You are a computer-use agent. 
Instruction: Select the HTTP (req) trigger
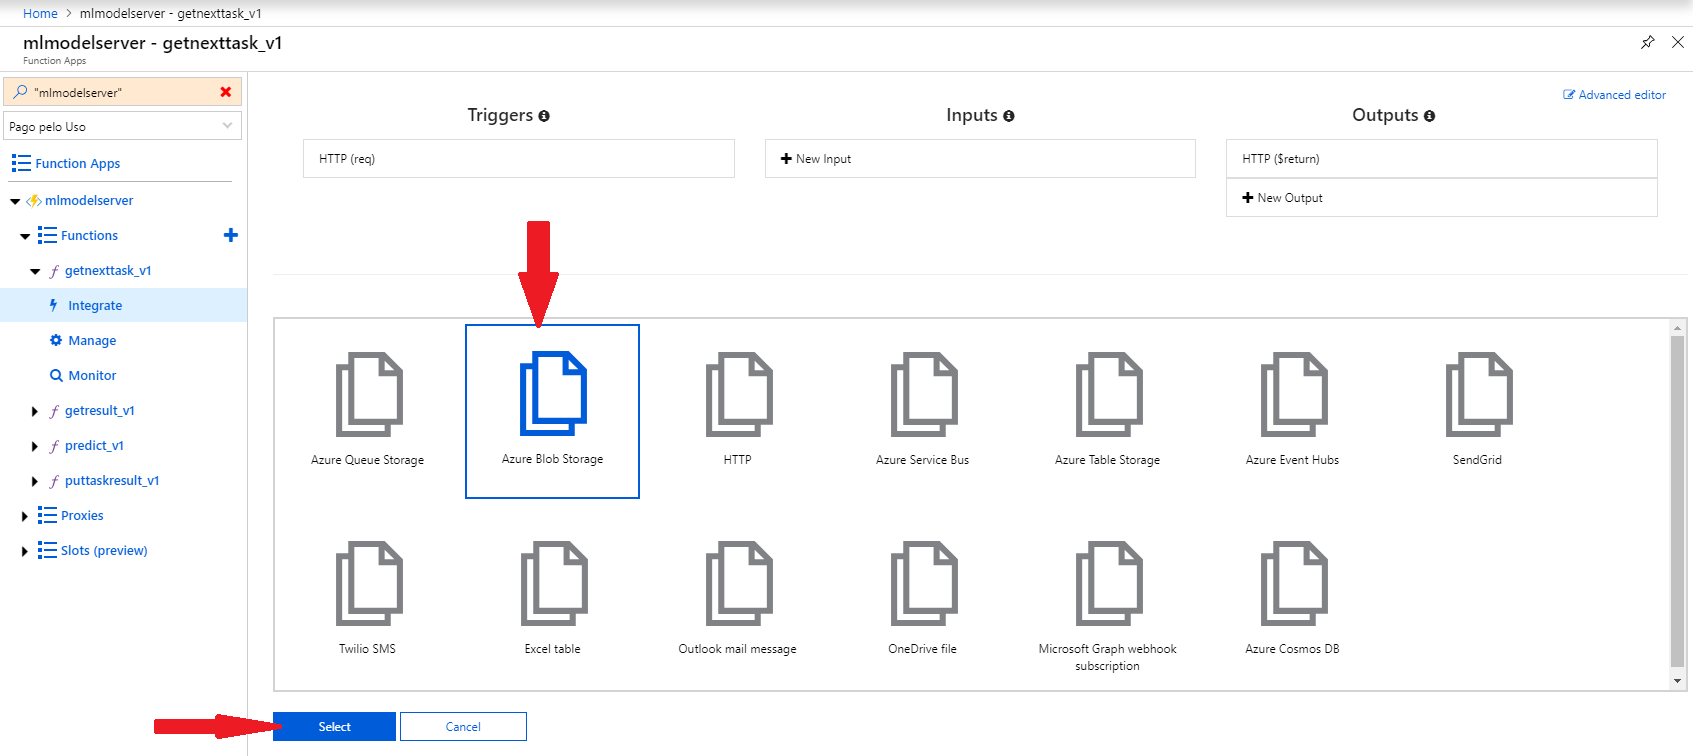tap(519, 159)
